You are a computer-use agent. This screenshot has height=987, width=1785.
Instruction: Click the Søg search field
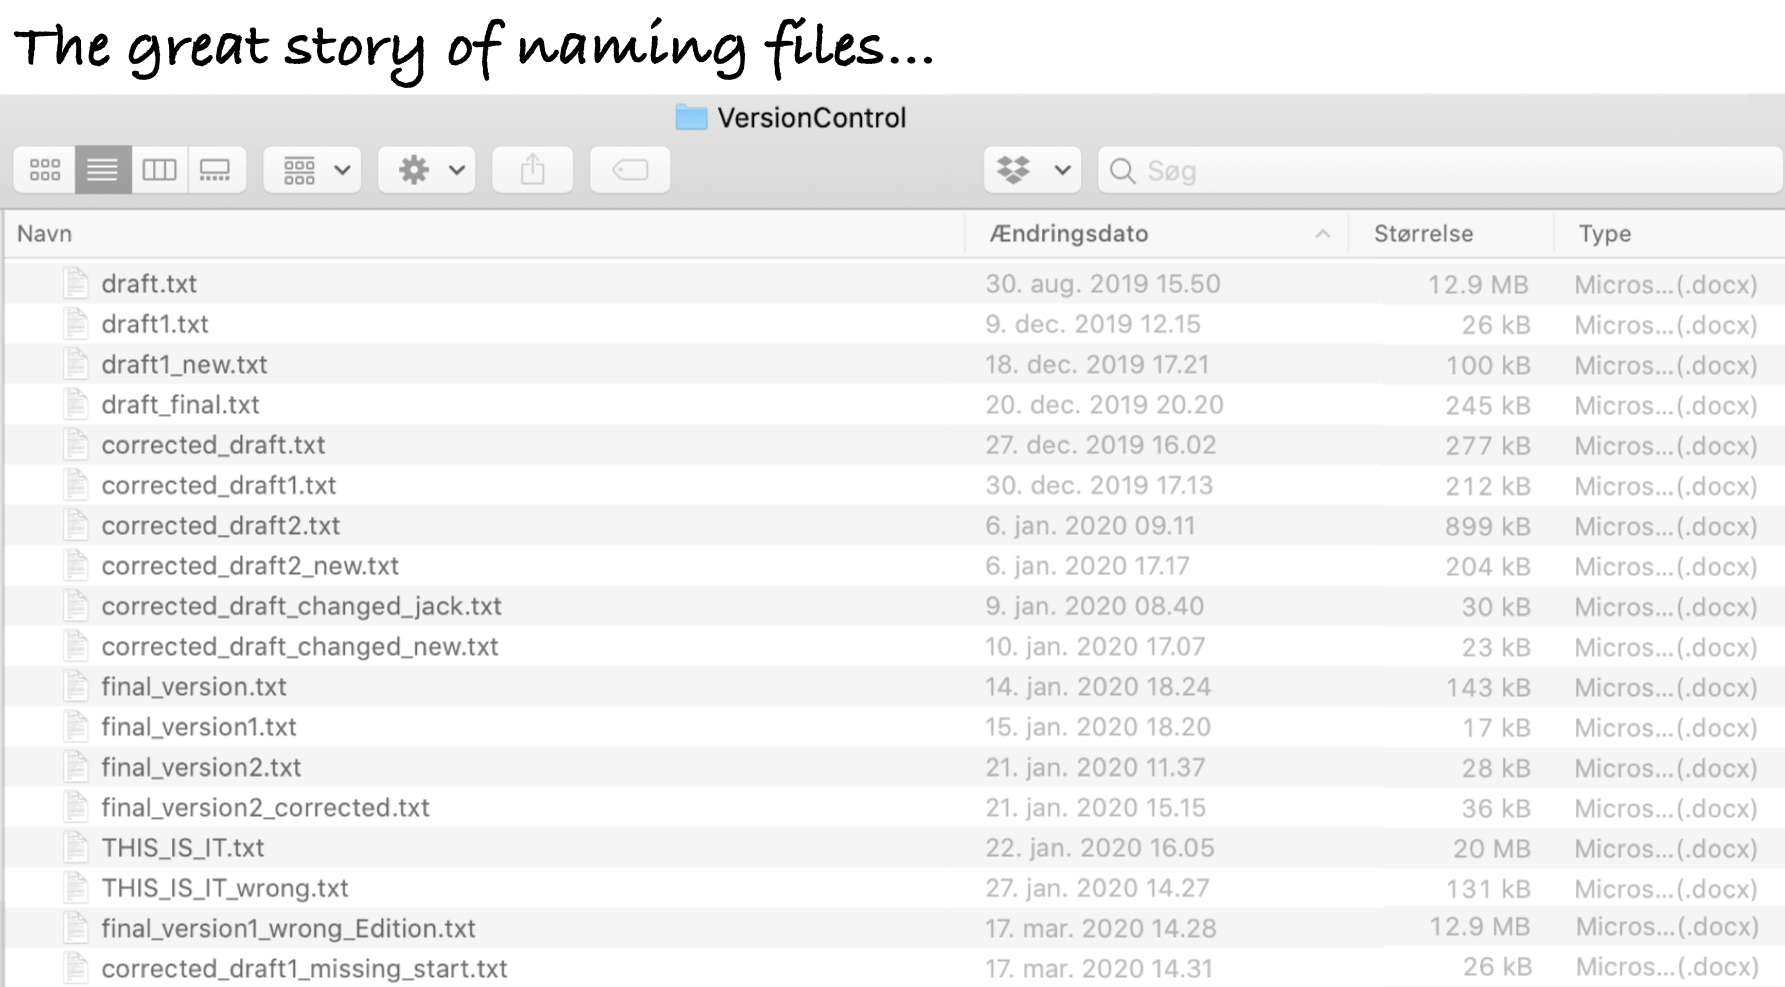click(x=1440, y=170)
